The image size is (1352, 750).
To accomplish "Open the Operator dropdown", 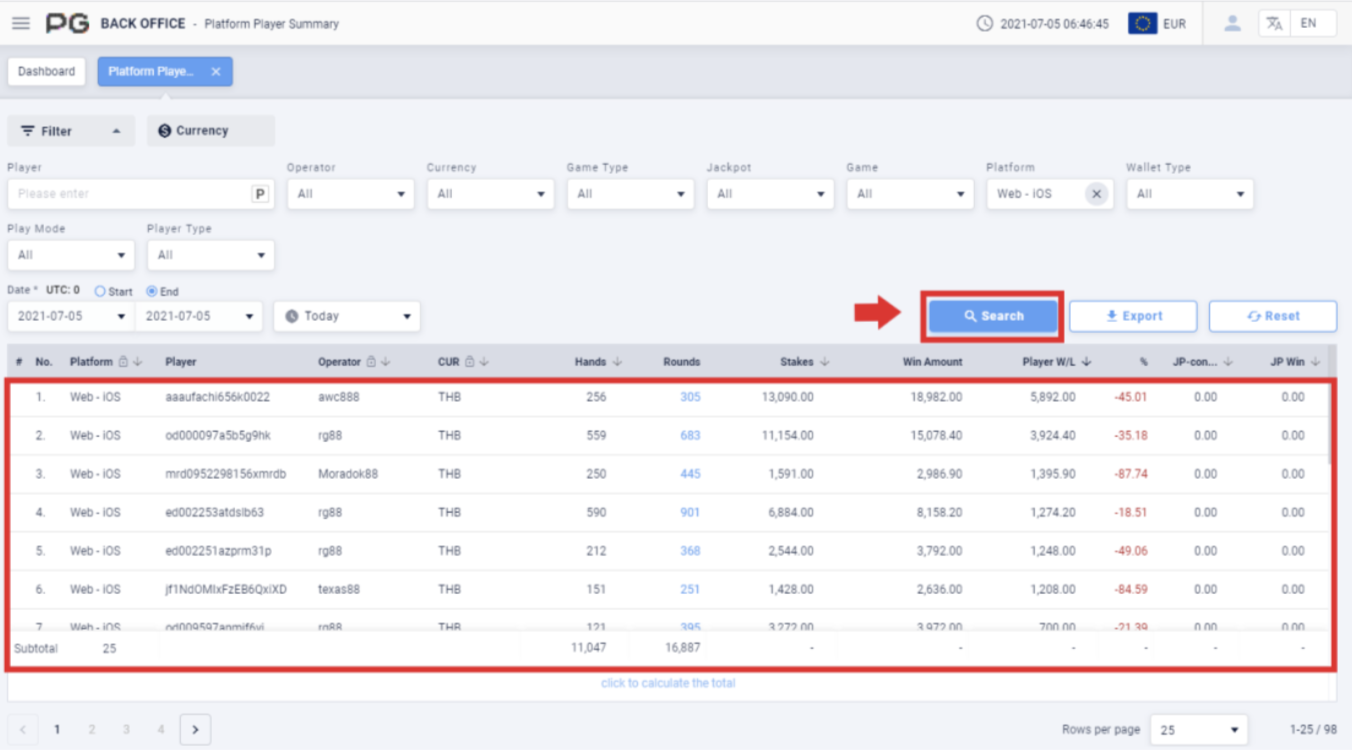I will pos(350,193).
